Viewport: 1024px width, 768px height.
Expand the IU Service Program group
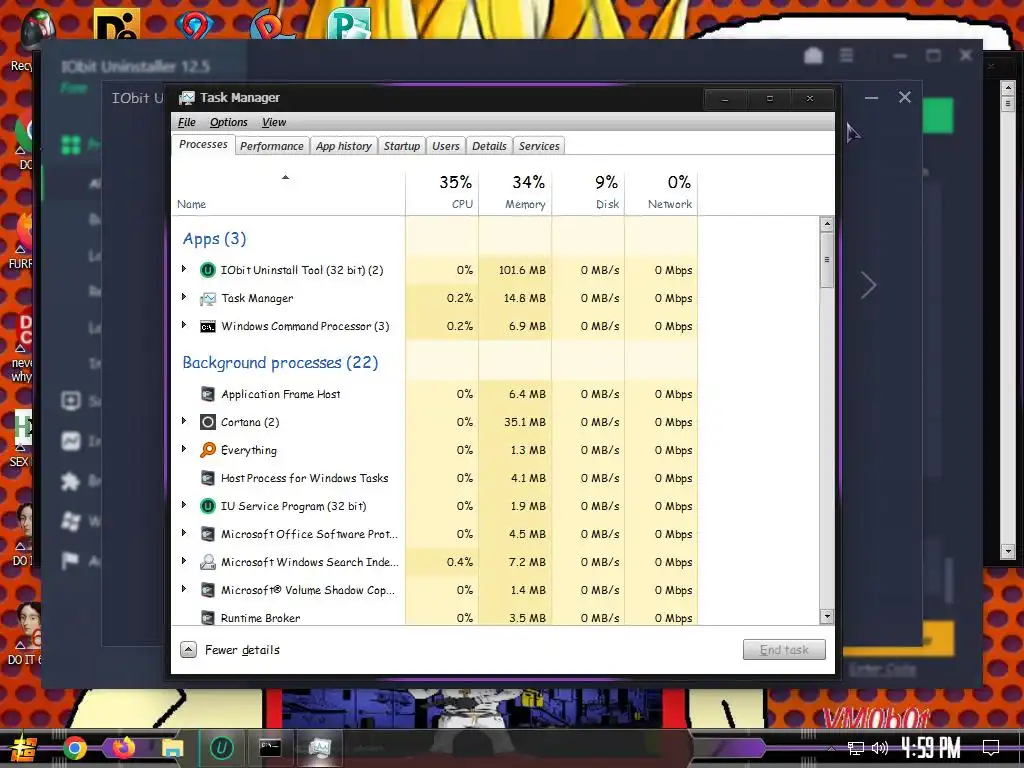coord(184,505)
